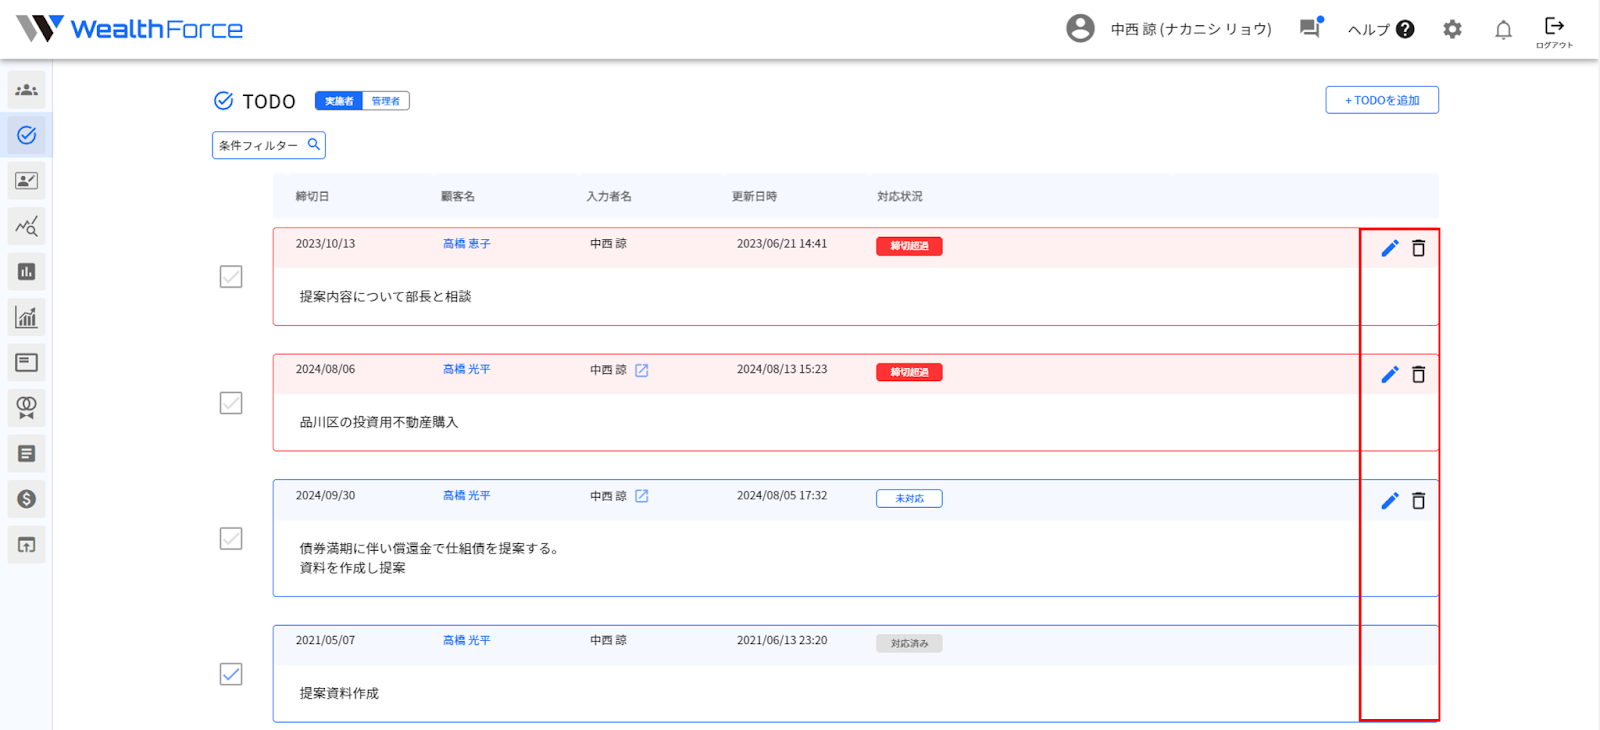Check the 提案内容について部長と相談 TODO checkbox
The height and width of the screenshot is (730, 1600).
[231, 277]
